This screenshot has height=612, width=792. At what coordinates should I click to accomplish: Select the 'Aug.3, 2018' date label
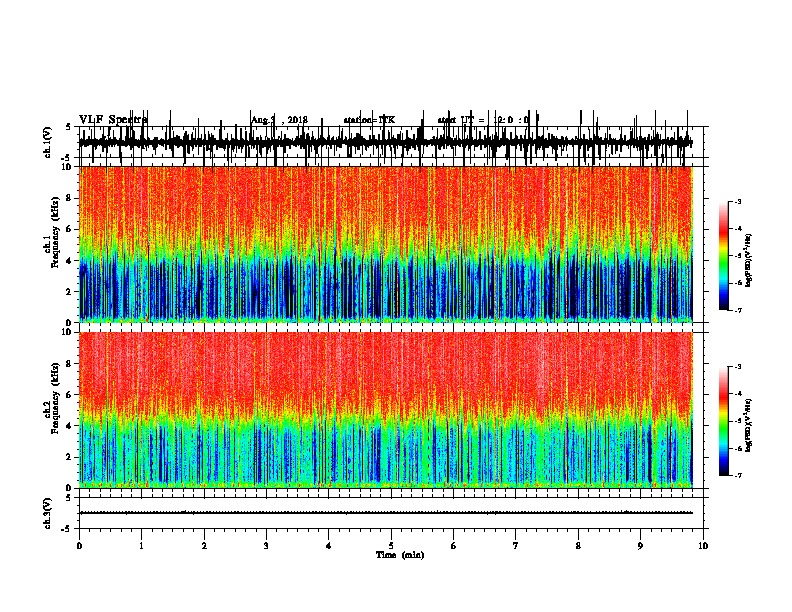point(279,120)
